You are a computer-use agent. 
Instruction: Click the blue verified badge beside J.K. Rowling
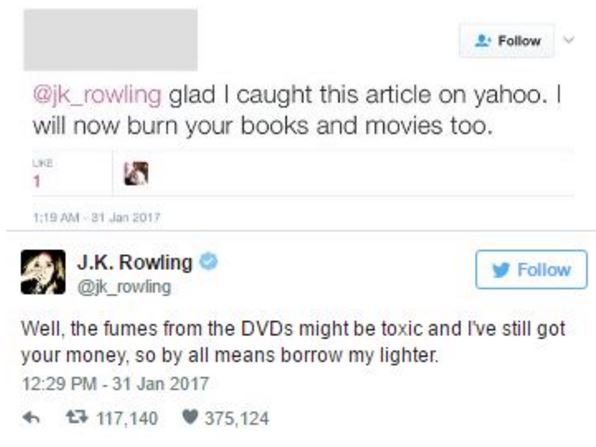209,262
